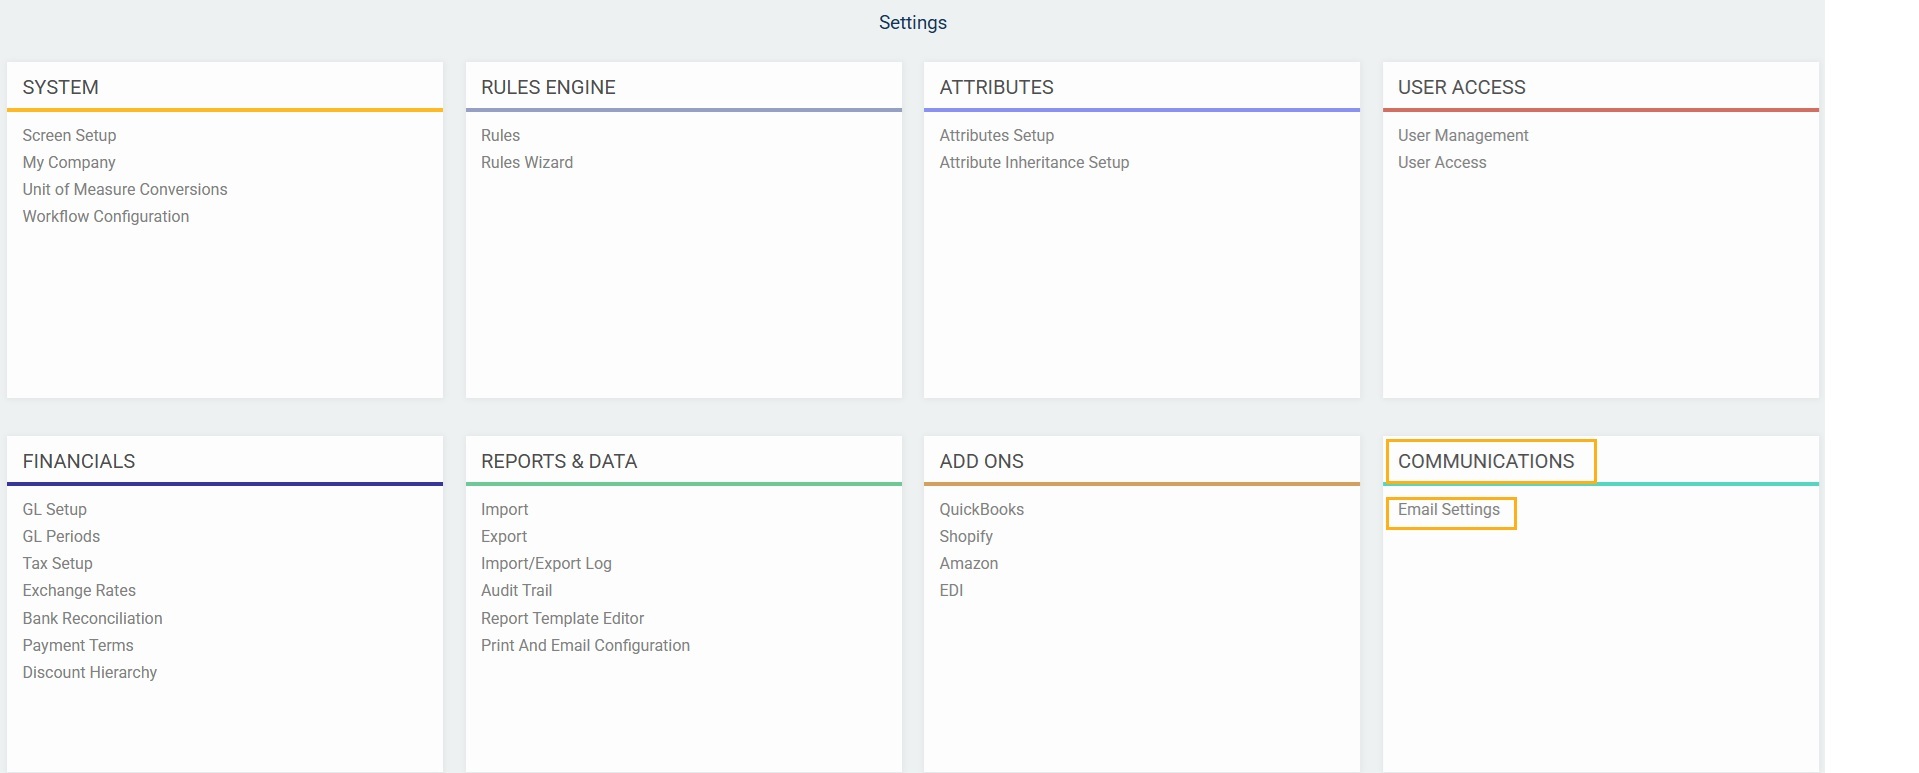This screenshot has height=773, width=1919.
Task: Open Exchange Rates settings
Action: pyautogui.click(x=79, y=590)
